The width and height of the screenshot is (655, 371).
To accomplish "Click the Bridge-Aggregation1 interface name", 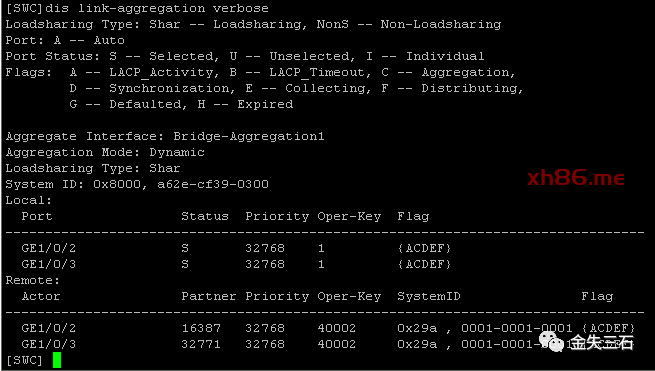I will click(249, 137).
